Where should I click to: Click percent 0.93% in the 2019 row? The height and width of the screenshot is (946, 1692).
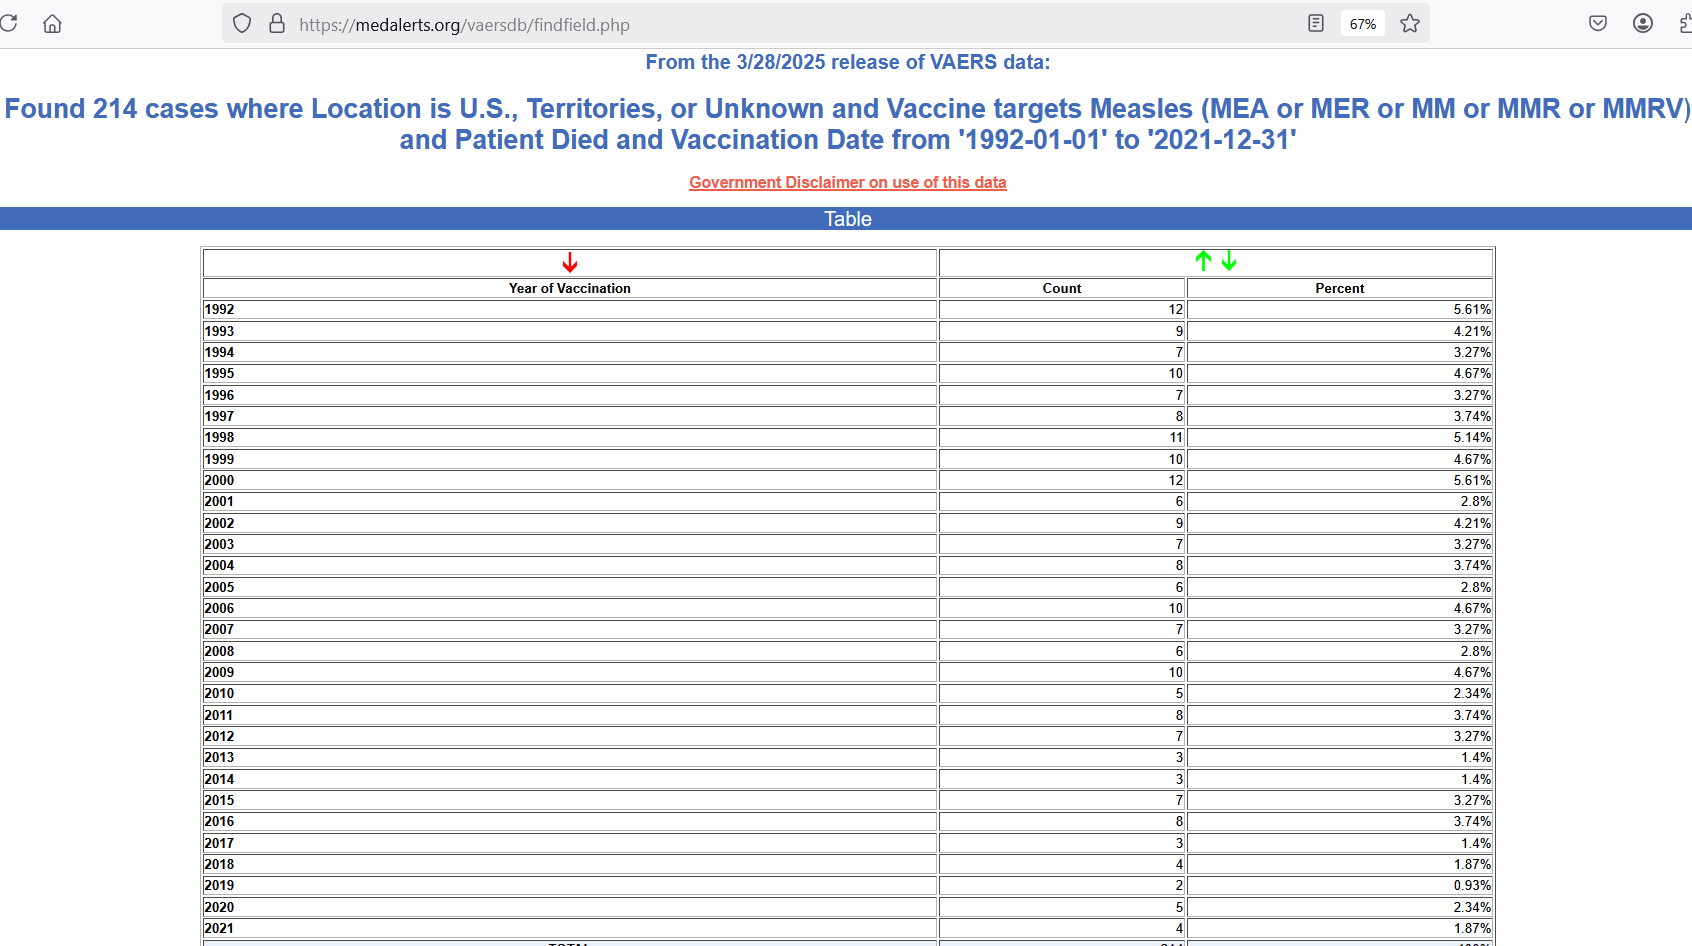point(1472,886)
